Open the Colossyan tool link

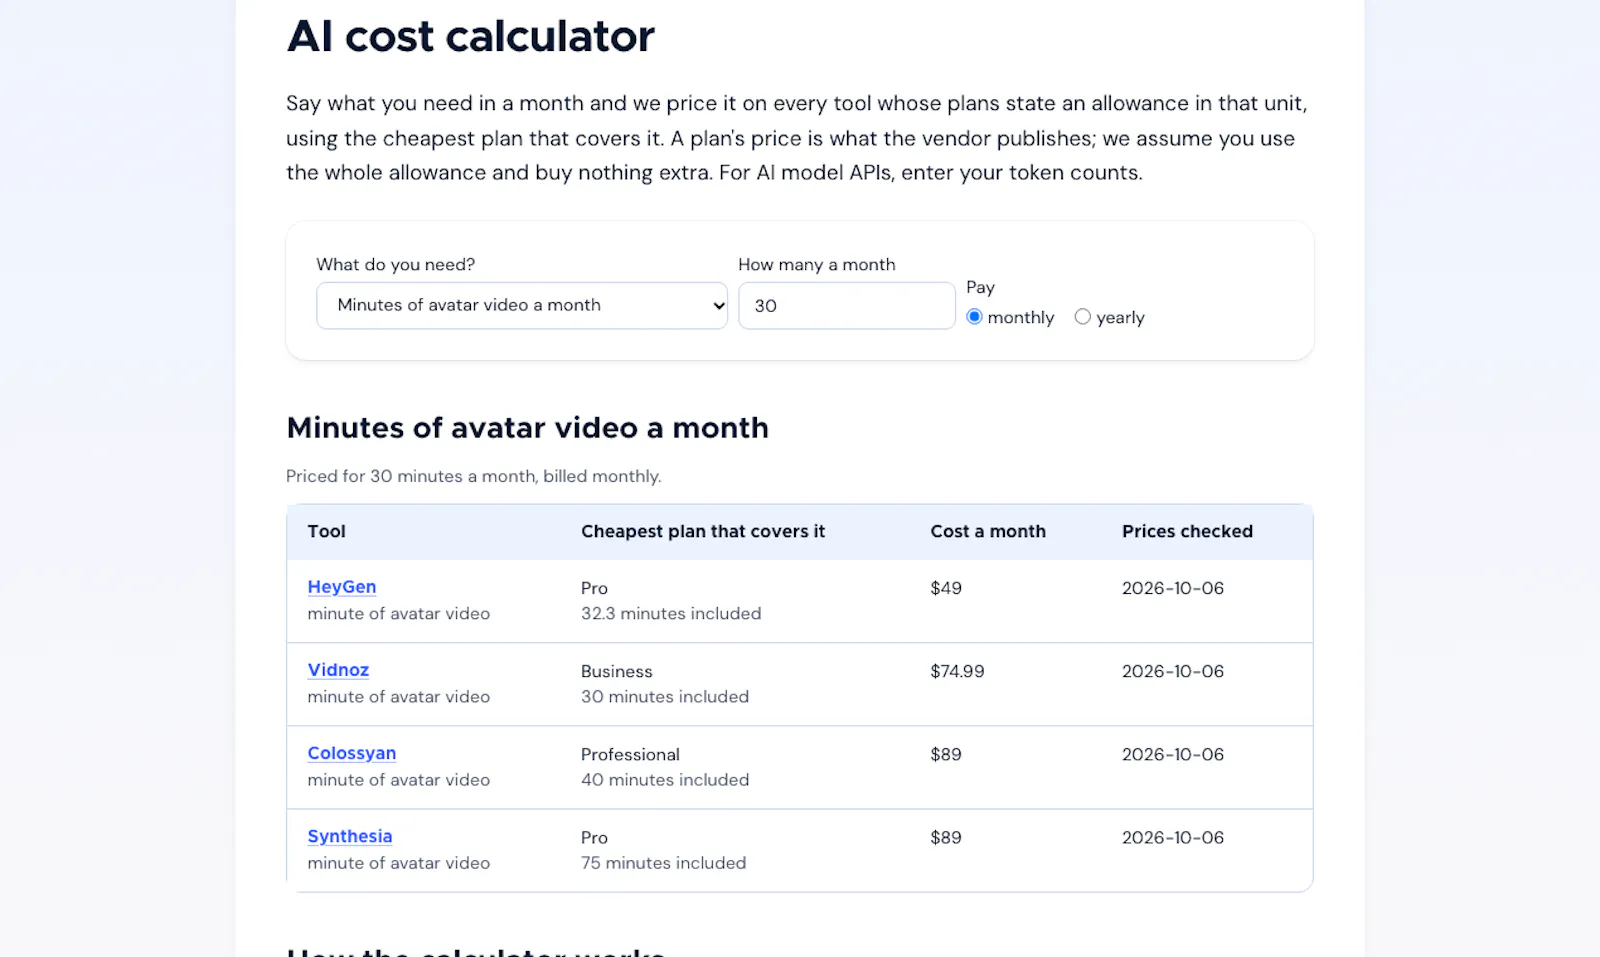352,753
